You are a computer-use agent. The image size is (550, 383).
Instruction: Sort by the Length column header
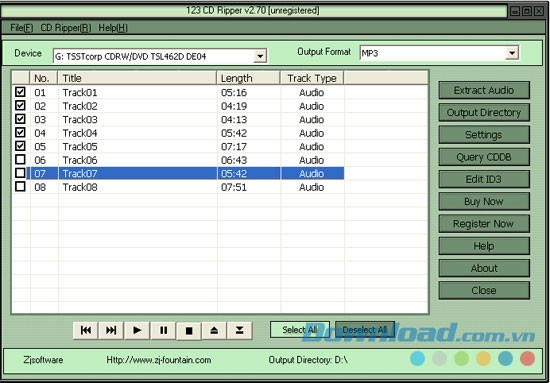click(249, 78)
